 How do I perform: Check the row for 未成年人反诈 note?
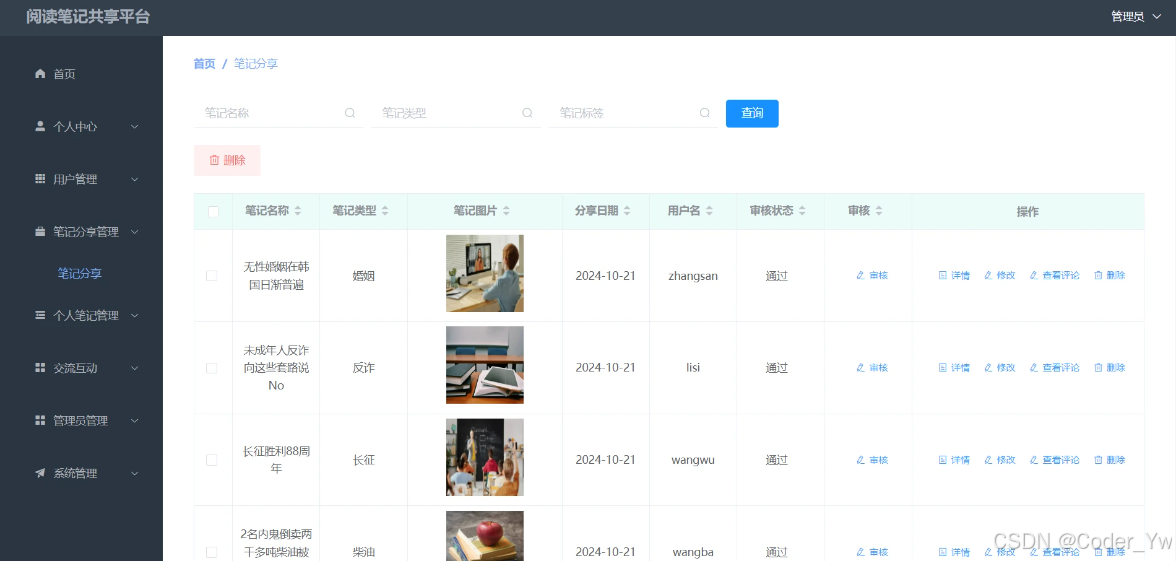coord(212,368)
